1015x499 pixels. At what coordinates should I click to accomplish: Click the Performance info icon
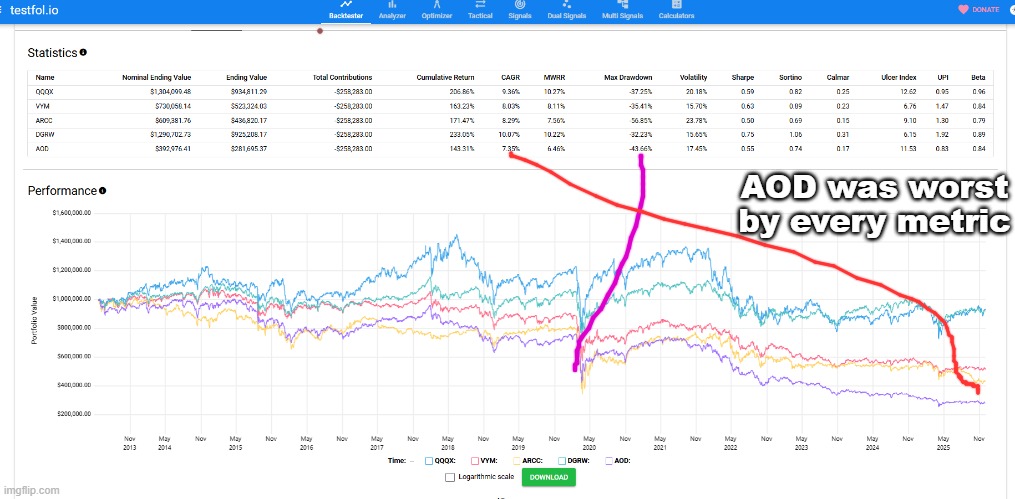[x=102, y=190]
